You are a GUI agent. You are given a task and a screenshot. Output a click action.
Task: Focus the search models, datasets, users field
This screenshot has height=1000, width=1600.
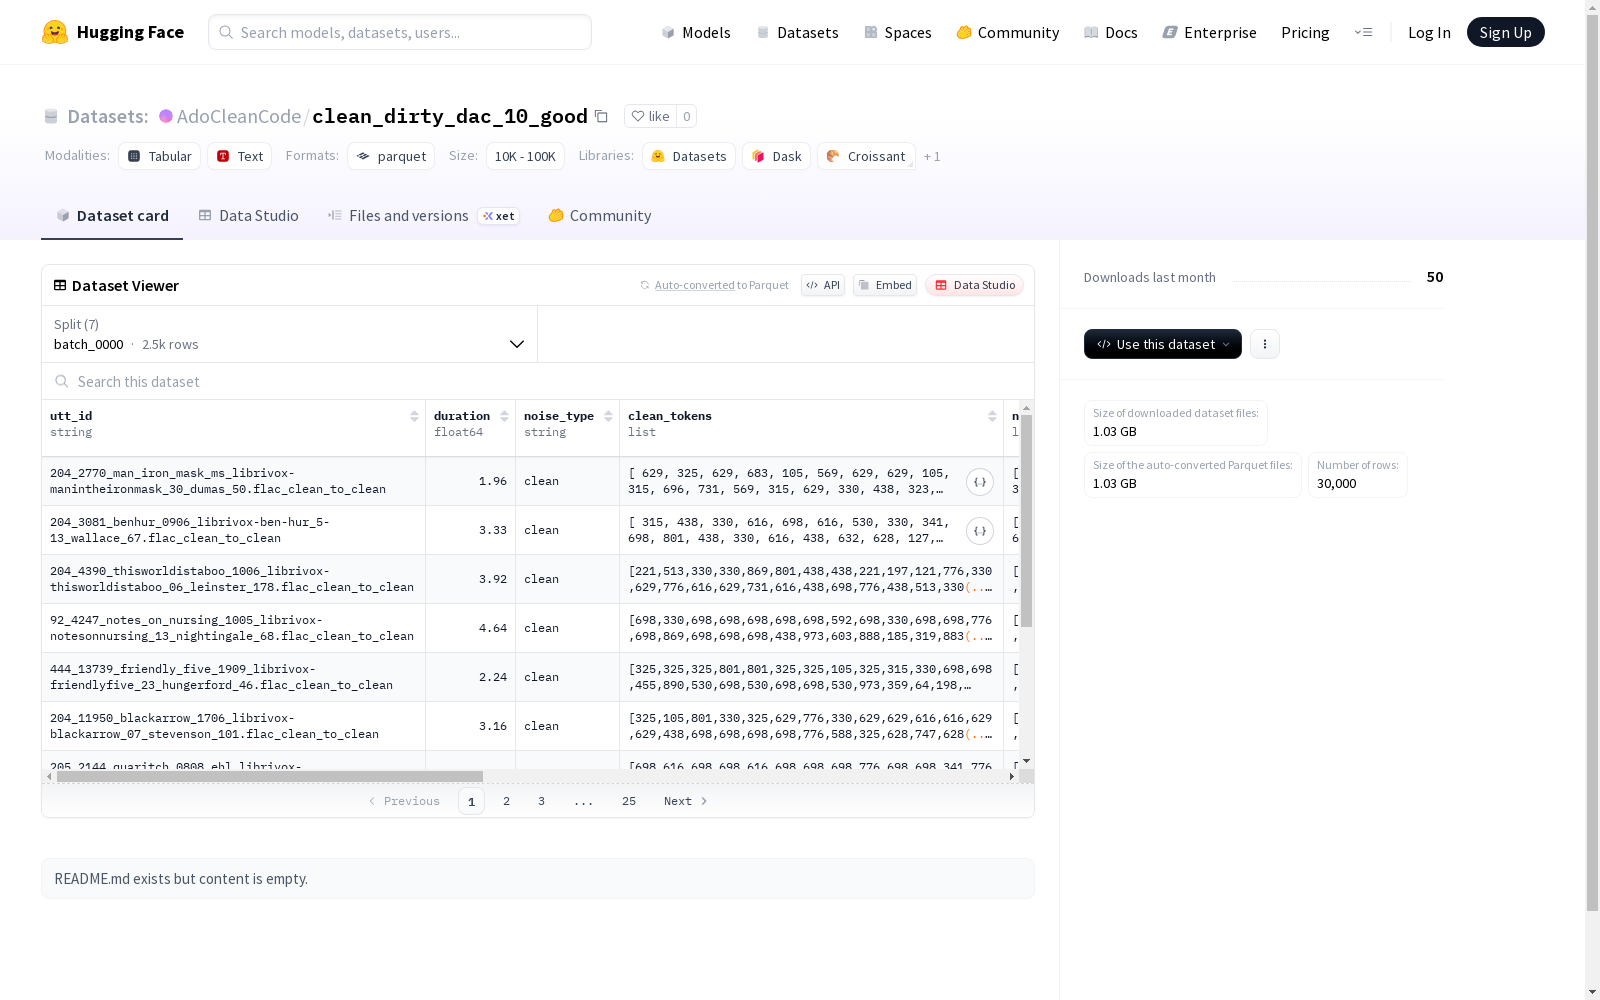pyautogui.click(x=400, y=32)
